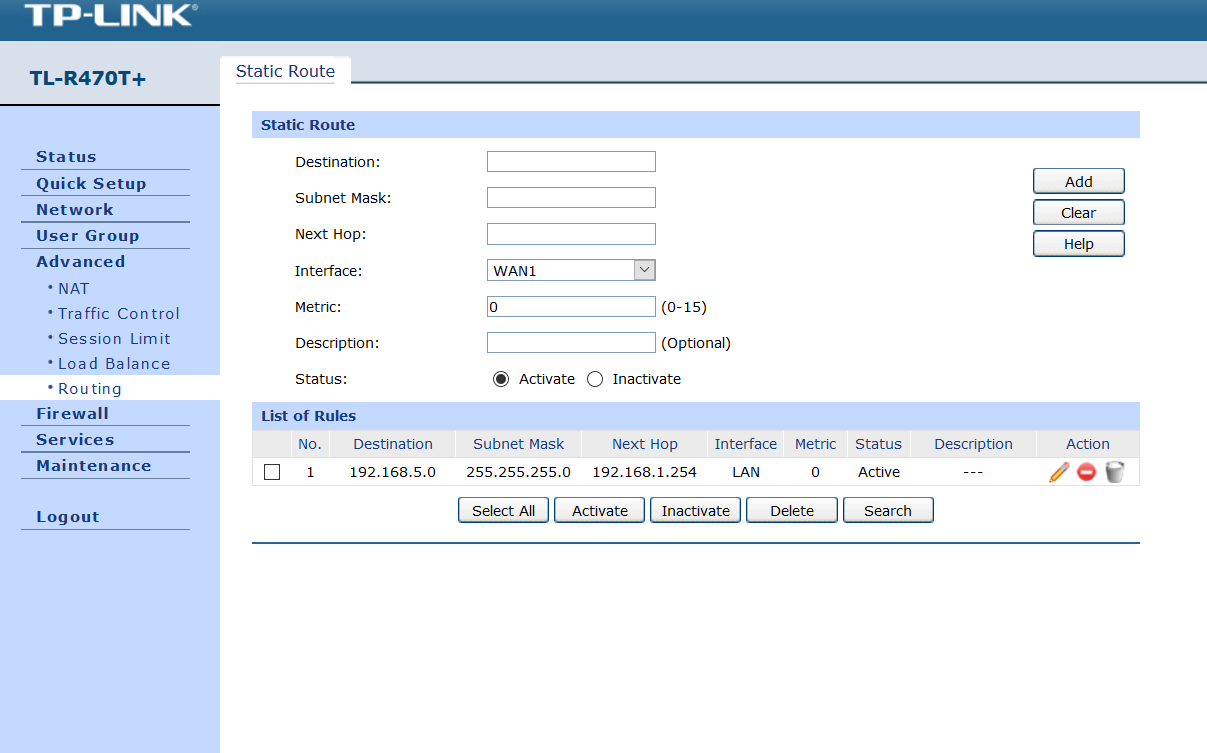Tick the checkbox for rule 1
The width and height of the screenshot is (1207, 753).
pyautogui.click(x=272, y=472)
